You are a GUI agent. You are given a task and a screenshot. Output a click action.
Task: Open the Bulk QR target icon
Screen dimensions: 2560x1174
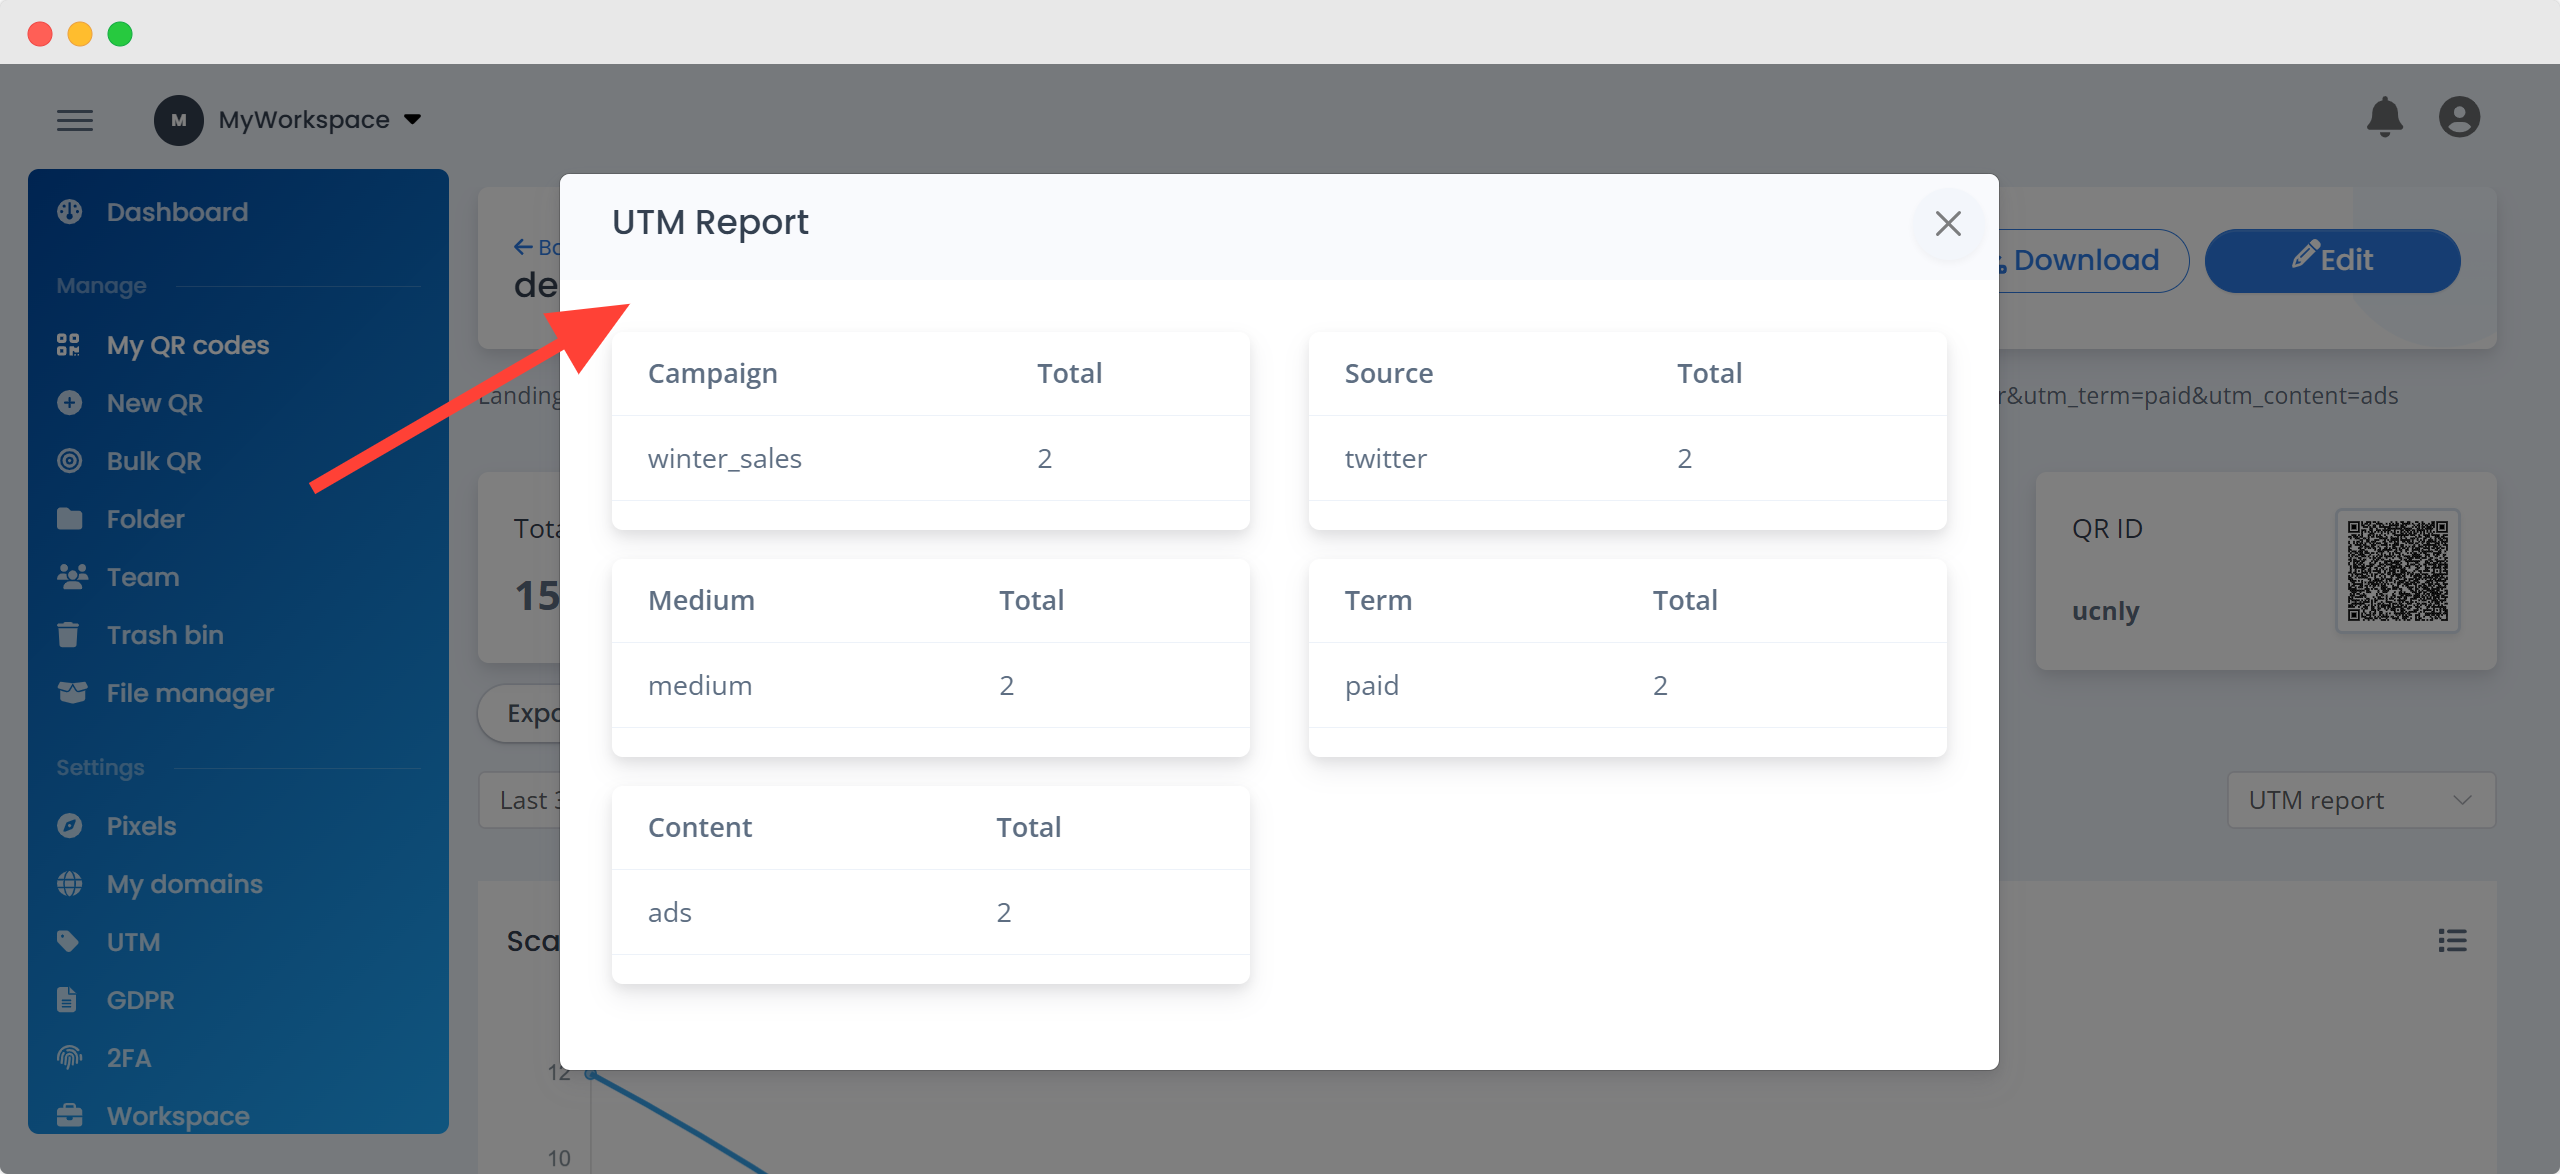69,460
